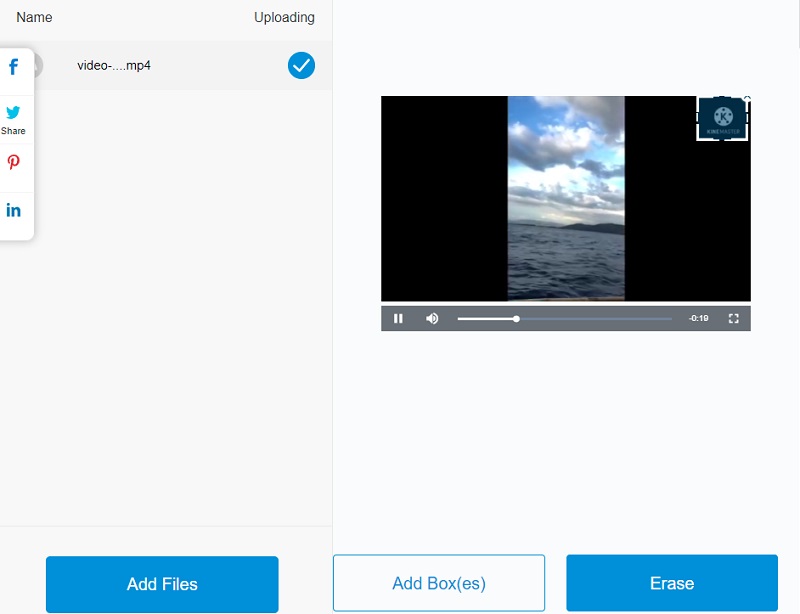This screenshot has height=614, width=800.
Task: Click the Uploading column header
Action: pos(283,17)
